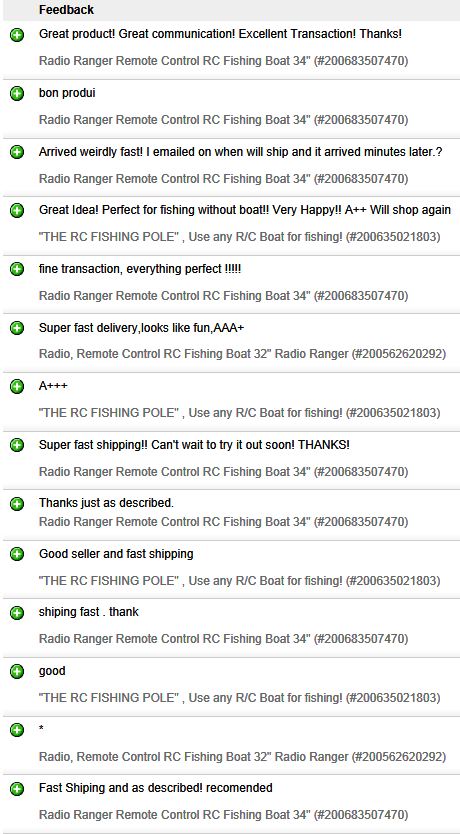
Task: Click positive icon beside "Fast Shiping and as described"
Action: coord(17,789)
